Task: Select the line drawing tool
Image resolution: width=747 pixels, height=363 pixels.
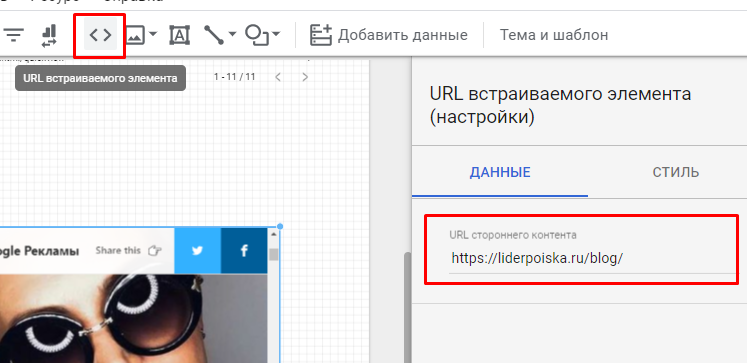Action: [214, 35]
